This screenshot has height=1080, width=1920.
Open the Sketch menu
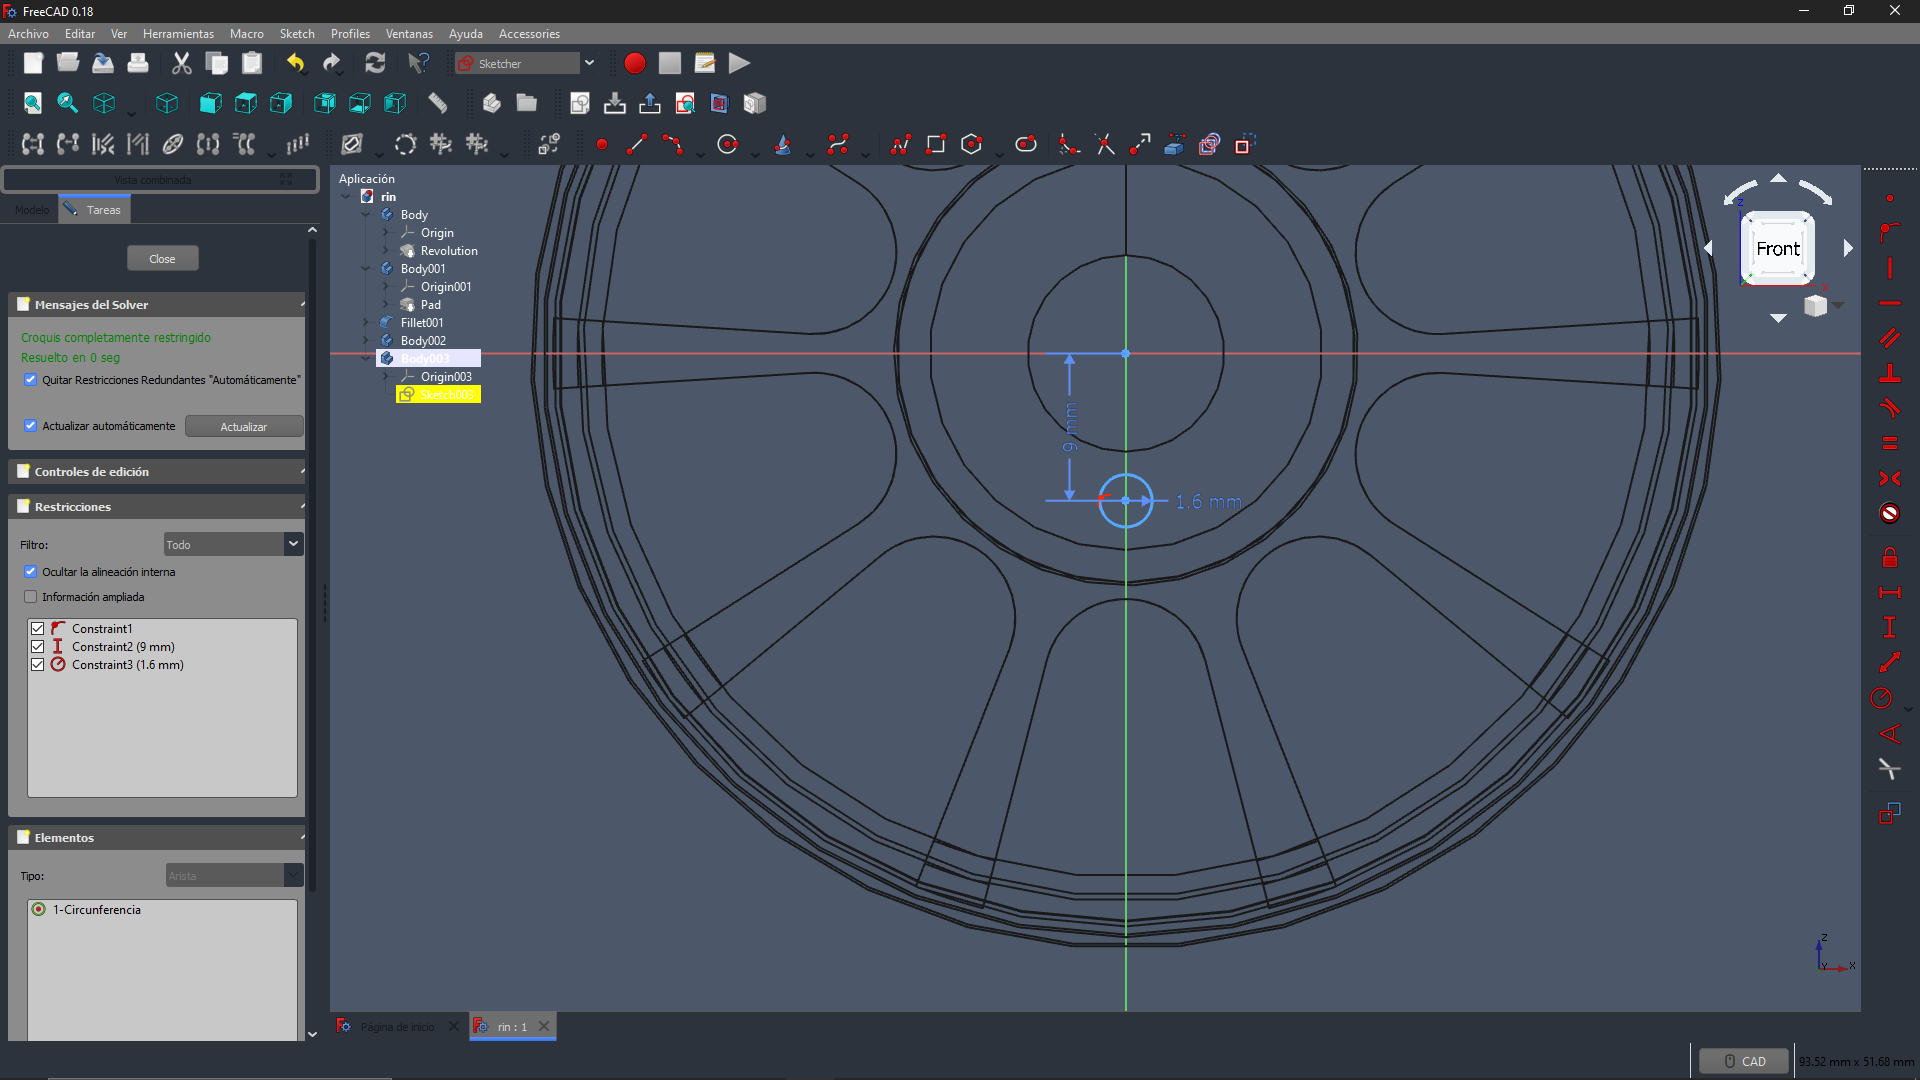(x=296, y=34)
